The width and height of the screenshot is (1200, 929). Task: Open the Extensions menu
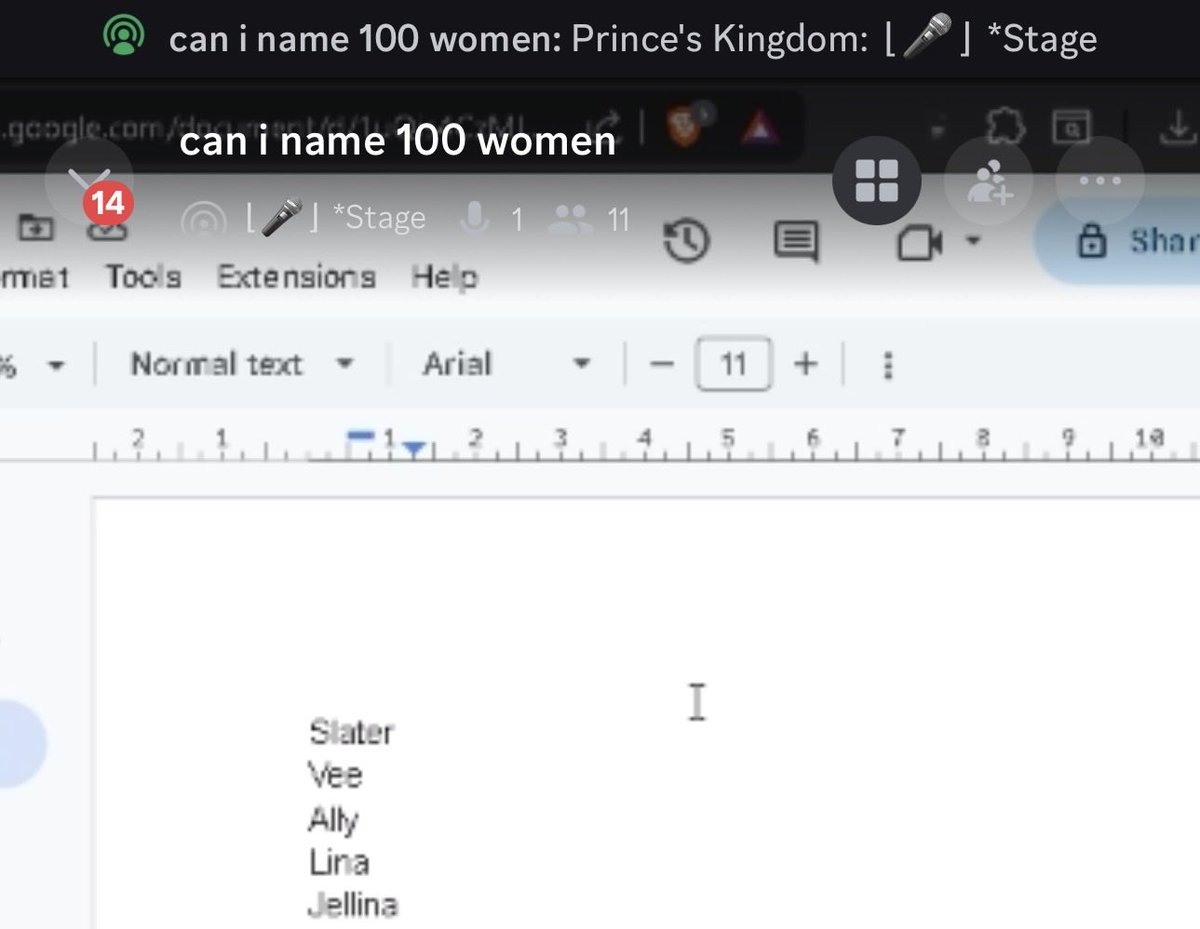(x=297, y=276)
